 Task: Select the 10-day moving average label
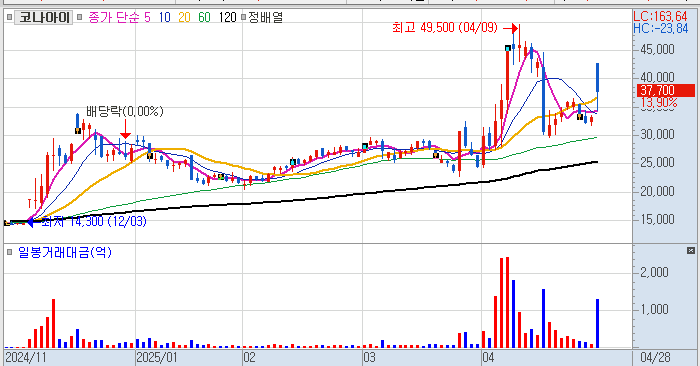[164, 17]
